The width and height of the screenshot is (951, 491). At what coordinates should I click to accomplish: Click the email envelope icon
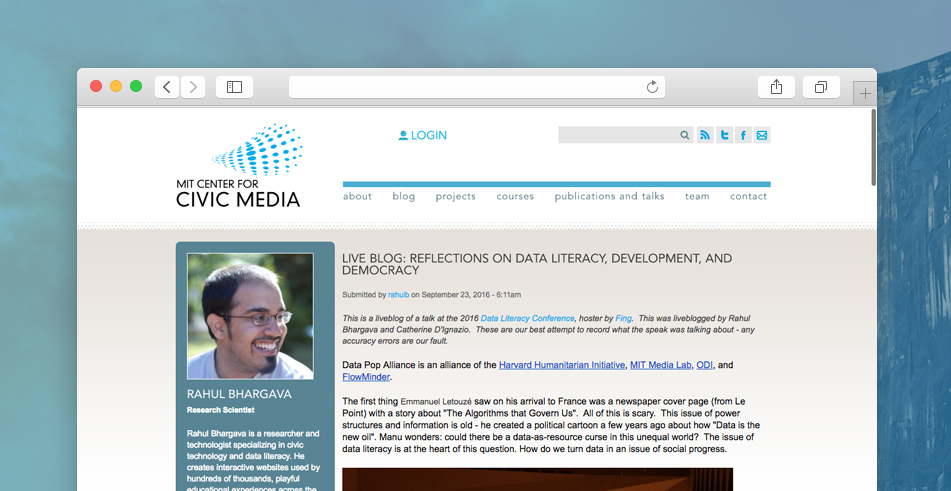762,135
